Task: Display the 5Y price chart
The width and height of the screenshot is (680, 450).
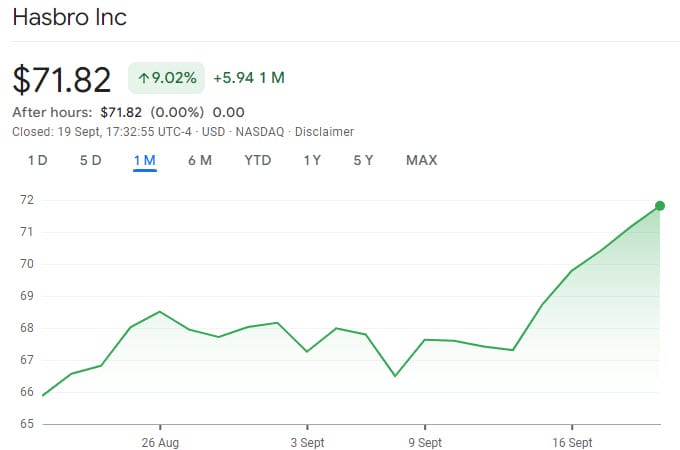Action: [x=363, y=160]
